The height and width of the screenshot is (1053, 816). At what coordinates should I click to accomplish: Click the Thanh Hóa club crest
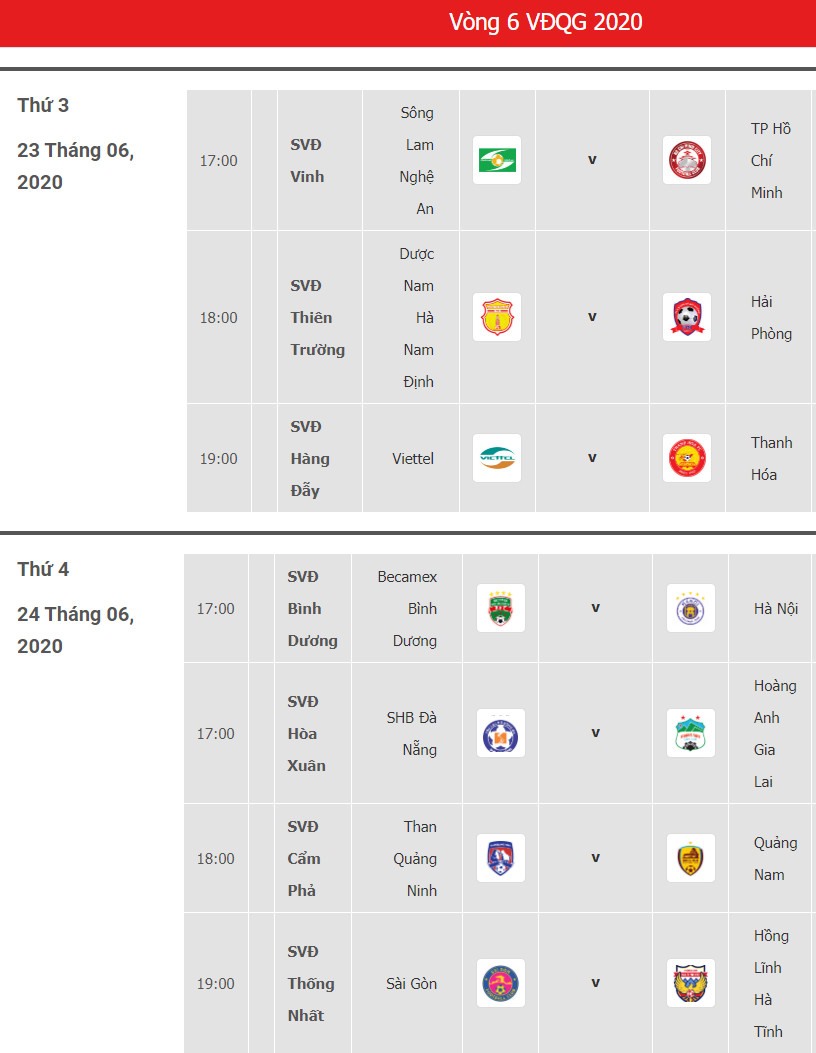pos(686,458)
